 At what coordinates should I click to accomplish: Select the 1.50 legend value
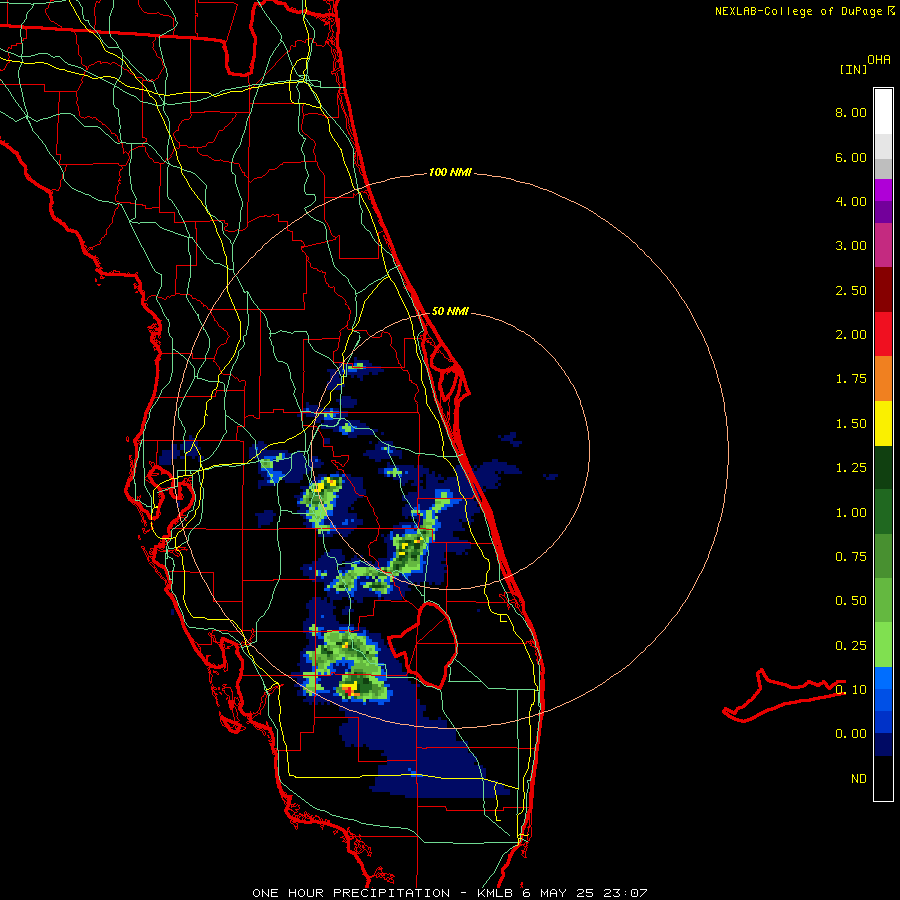[851, 424]
